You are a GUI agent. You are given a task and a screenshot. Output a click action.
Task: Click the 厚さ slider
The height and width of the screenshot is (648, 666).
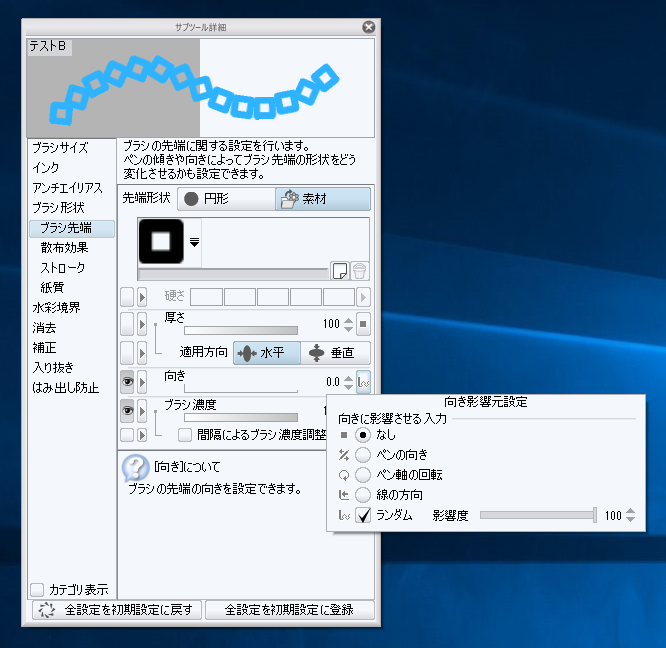tap(241, 330)
